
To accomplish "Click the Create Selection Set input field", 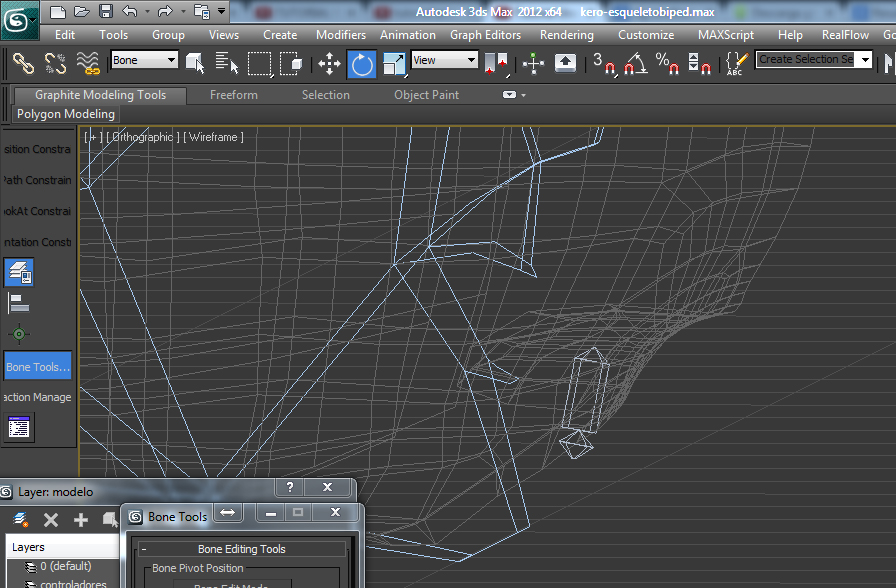I will pyautogui.click(x=806, y=60).
